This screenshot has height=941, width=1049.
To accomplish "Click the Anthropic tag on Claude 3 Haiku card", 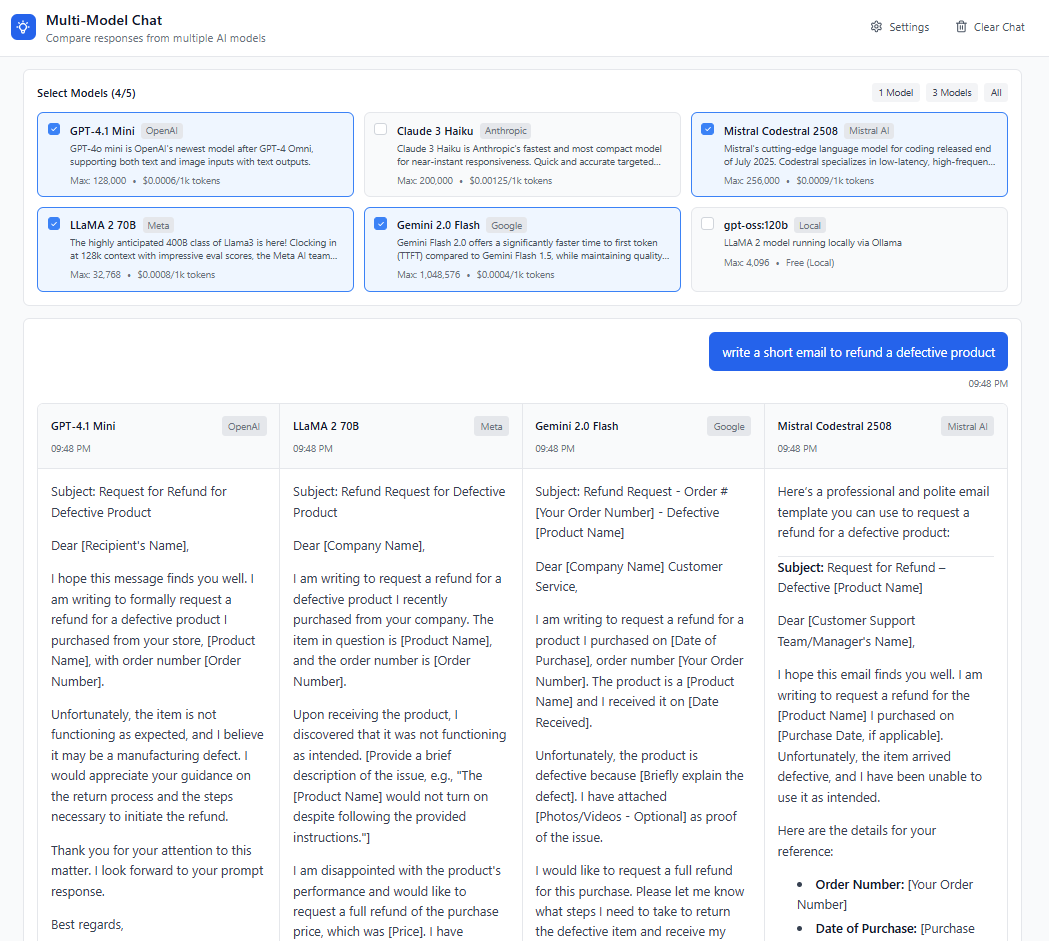I will [506, 131].
